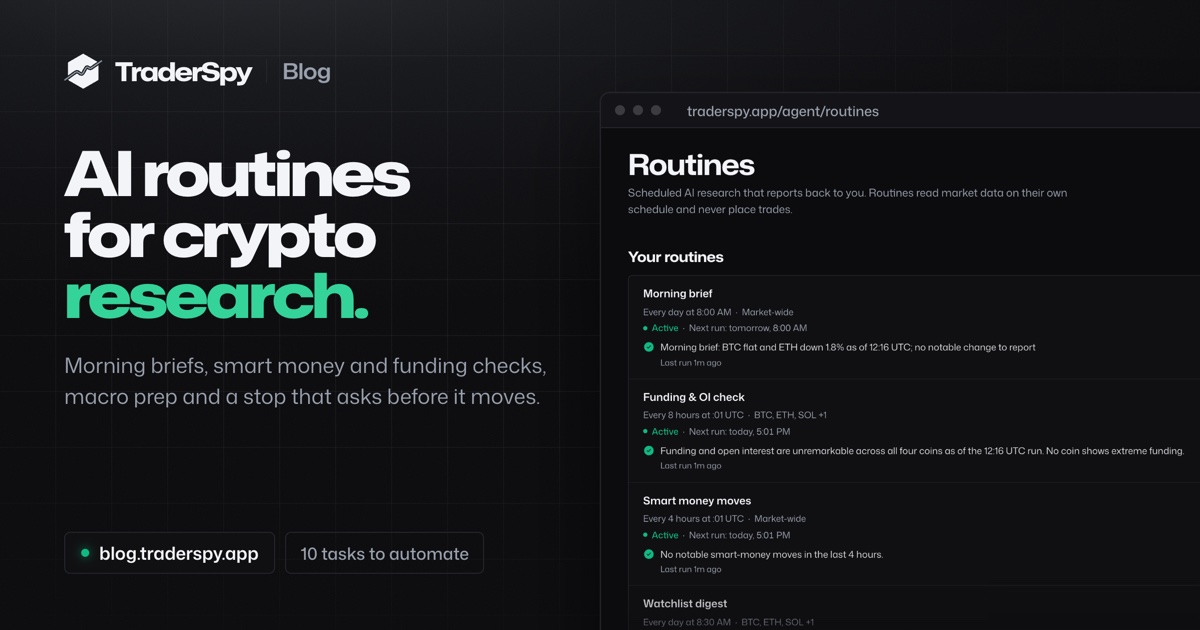The width and height of the screenshot is (1200, 630).
Task: Click the green check icon in Morning brief
Action: pos(649,347)
